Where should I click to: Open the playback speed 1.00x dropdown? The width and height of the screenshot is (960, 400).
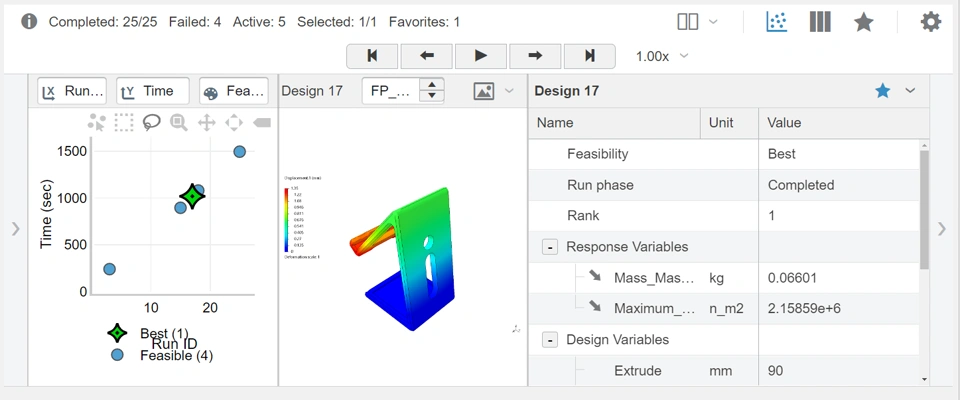(x=663, y=56)
